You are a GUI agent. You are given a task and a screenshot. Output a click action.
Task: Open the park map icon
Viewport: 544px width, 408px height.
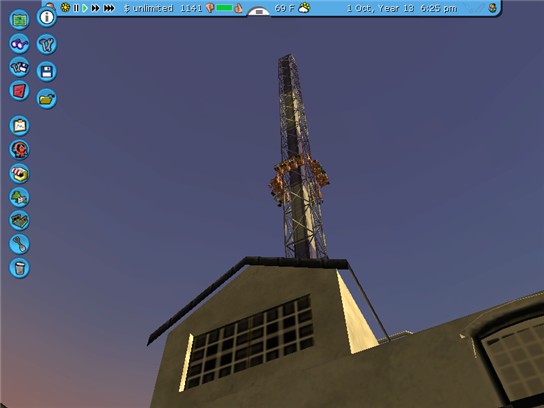19,19
